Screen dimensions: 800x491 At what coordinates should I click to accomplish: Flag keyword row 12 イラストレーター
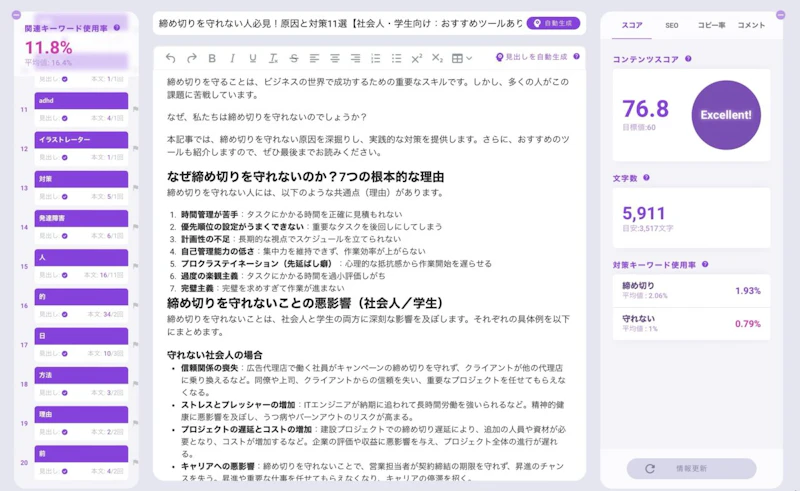point(135,148)
